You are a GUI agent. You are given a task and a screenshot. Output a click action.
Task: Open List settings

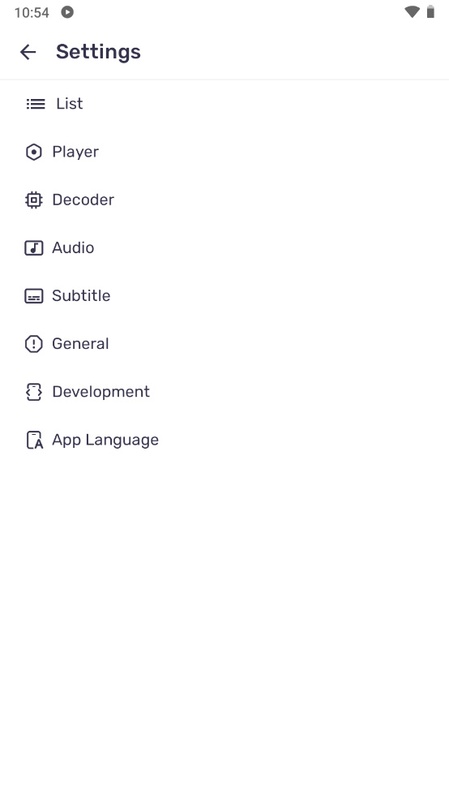pyautogui.click(x=224, y=104)
